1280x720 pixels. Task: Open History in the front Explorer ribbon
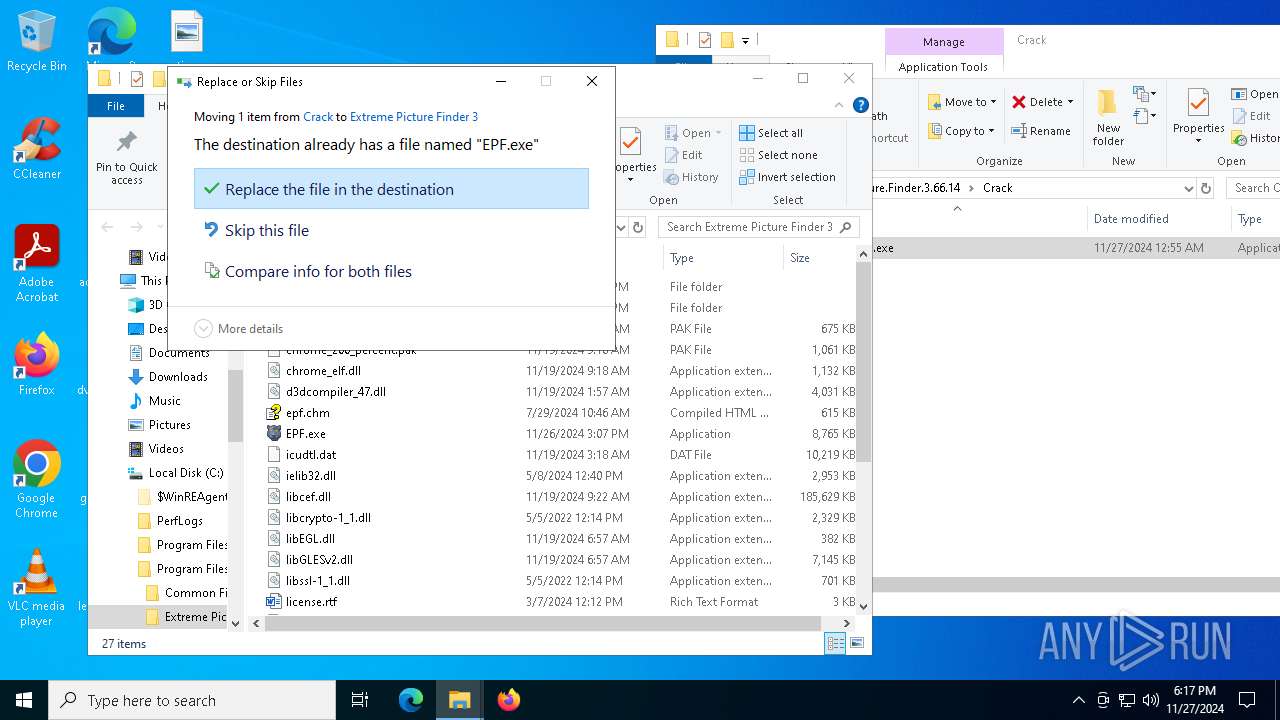coord(691,177)
